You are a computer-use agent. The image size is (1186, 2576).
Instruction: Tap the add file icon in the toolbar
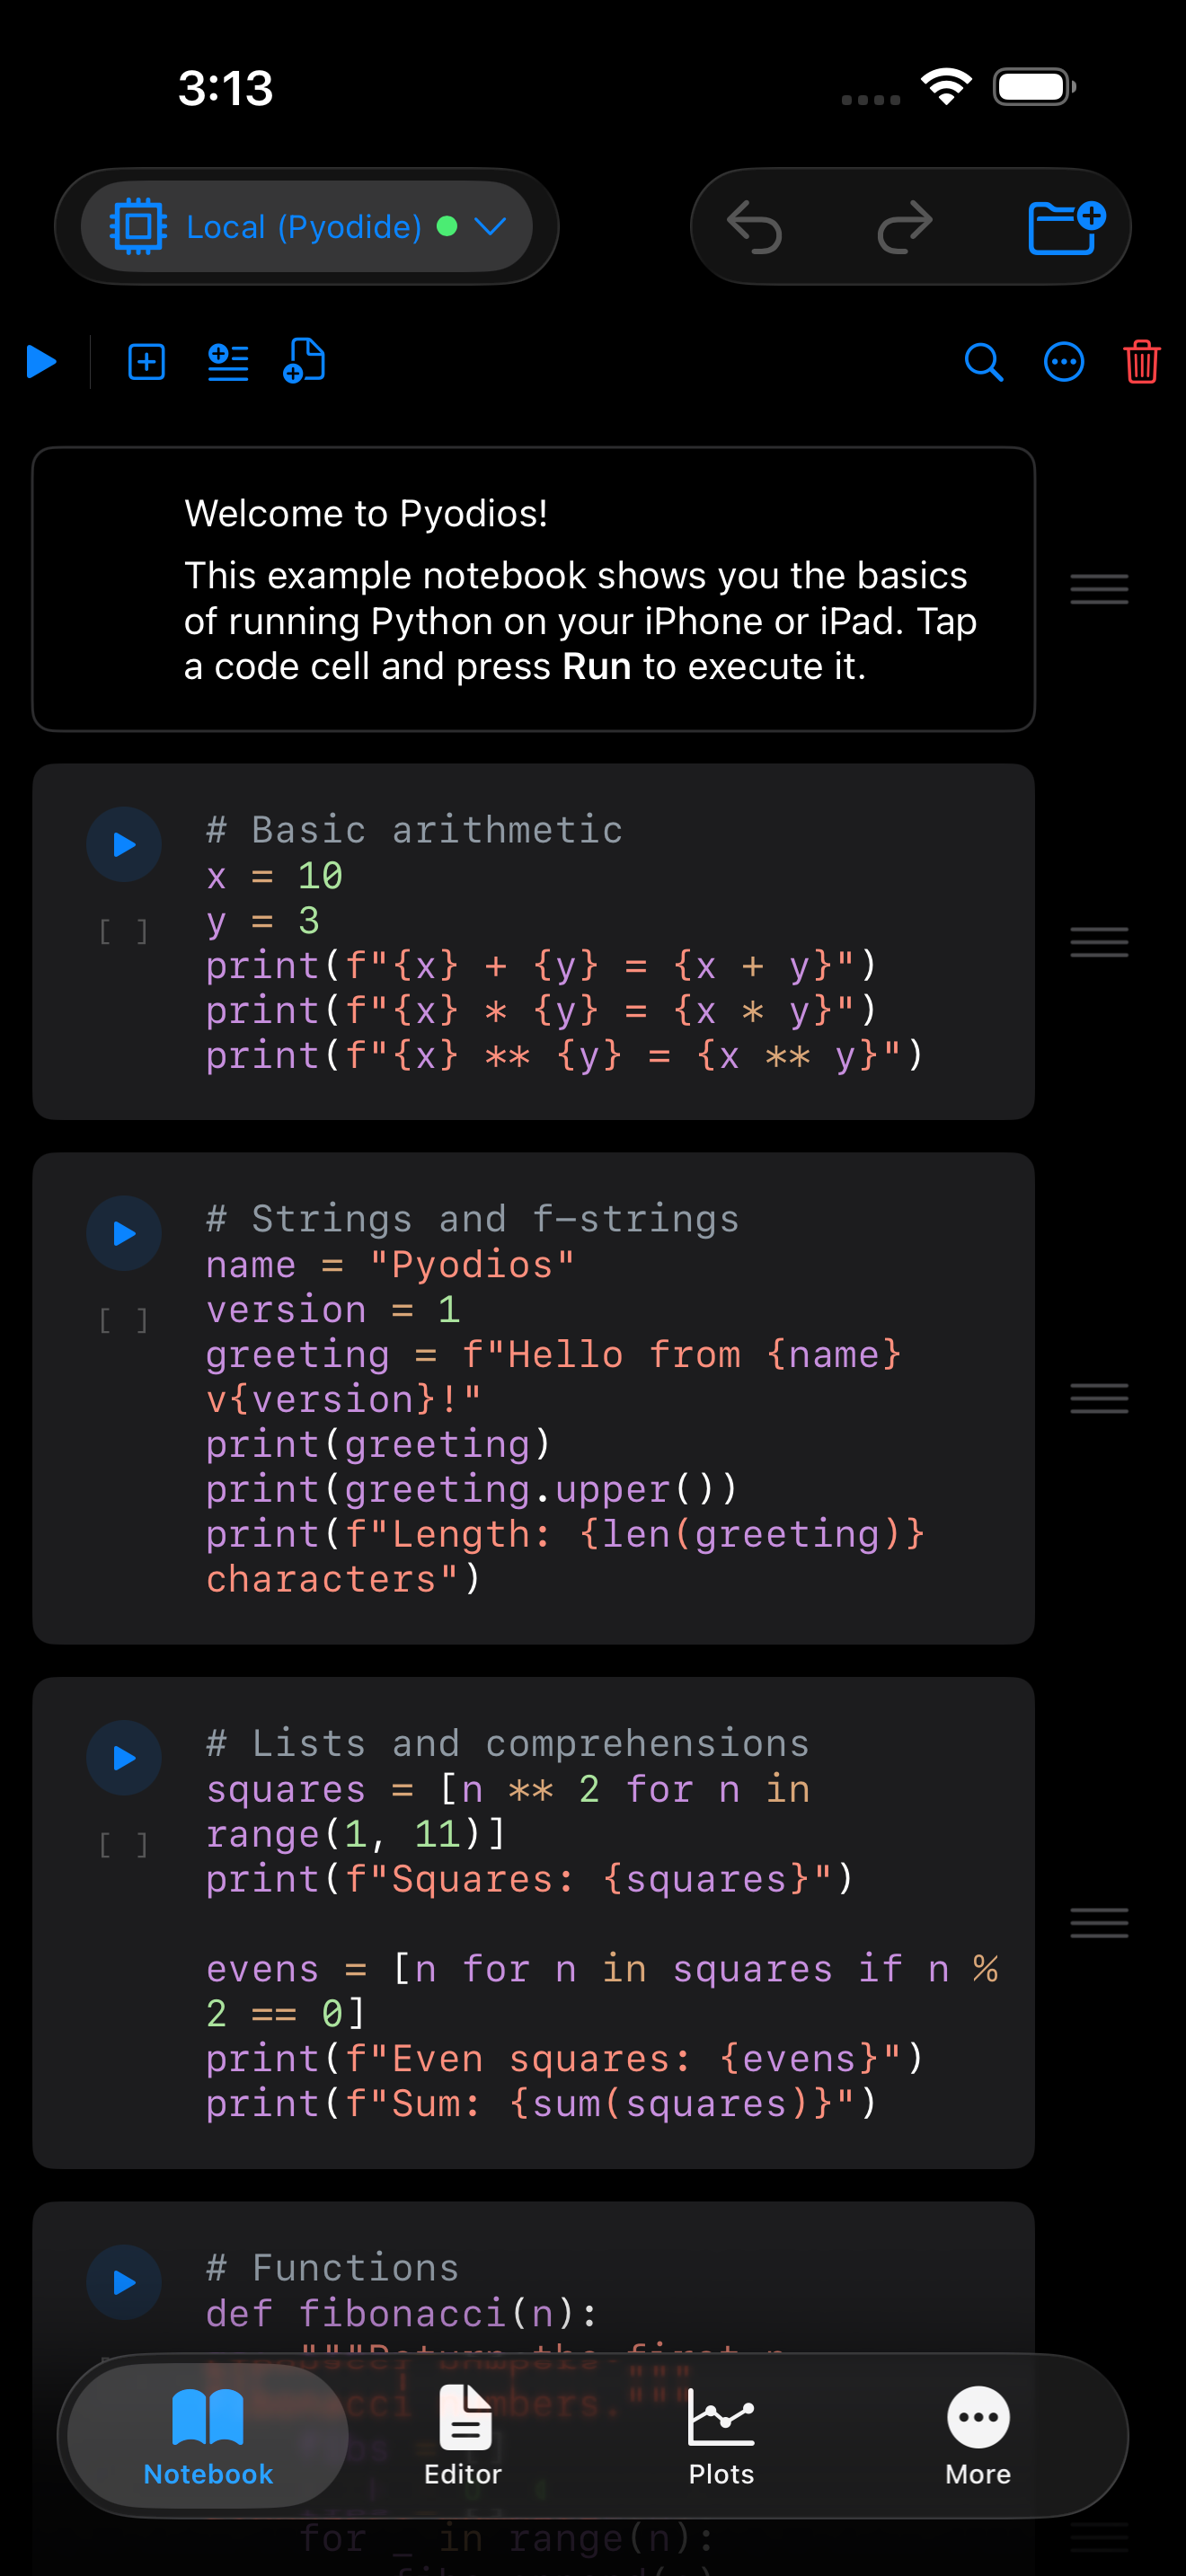tap(304, 361)
